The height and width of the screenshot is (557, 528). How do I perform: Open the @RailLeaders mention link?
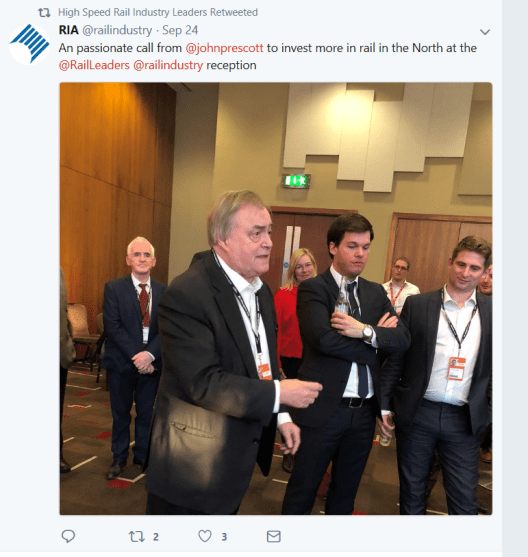click(x=94, y=65)
